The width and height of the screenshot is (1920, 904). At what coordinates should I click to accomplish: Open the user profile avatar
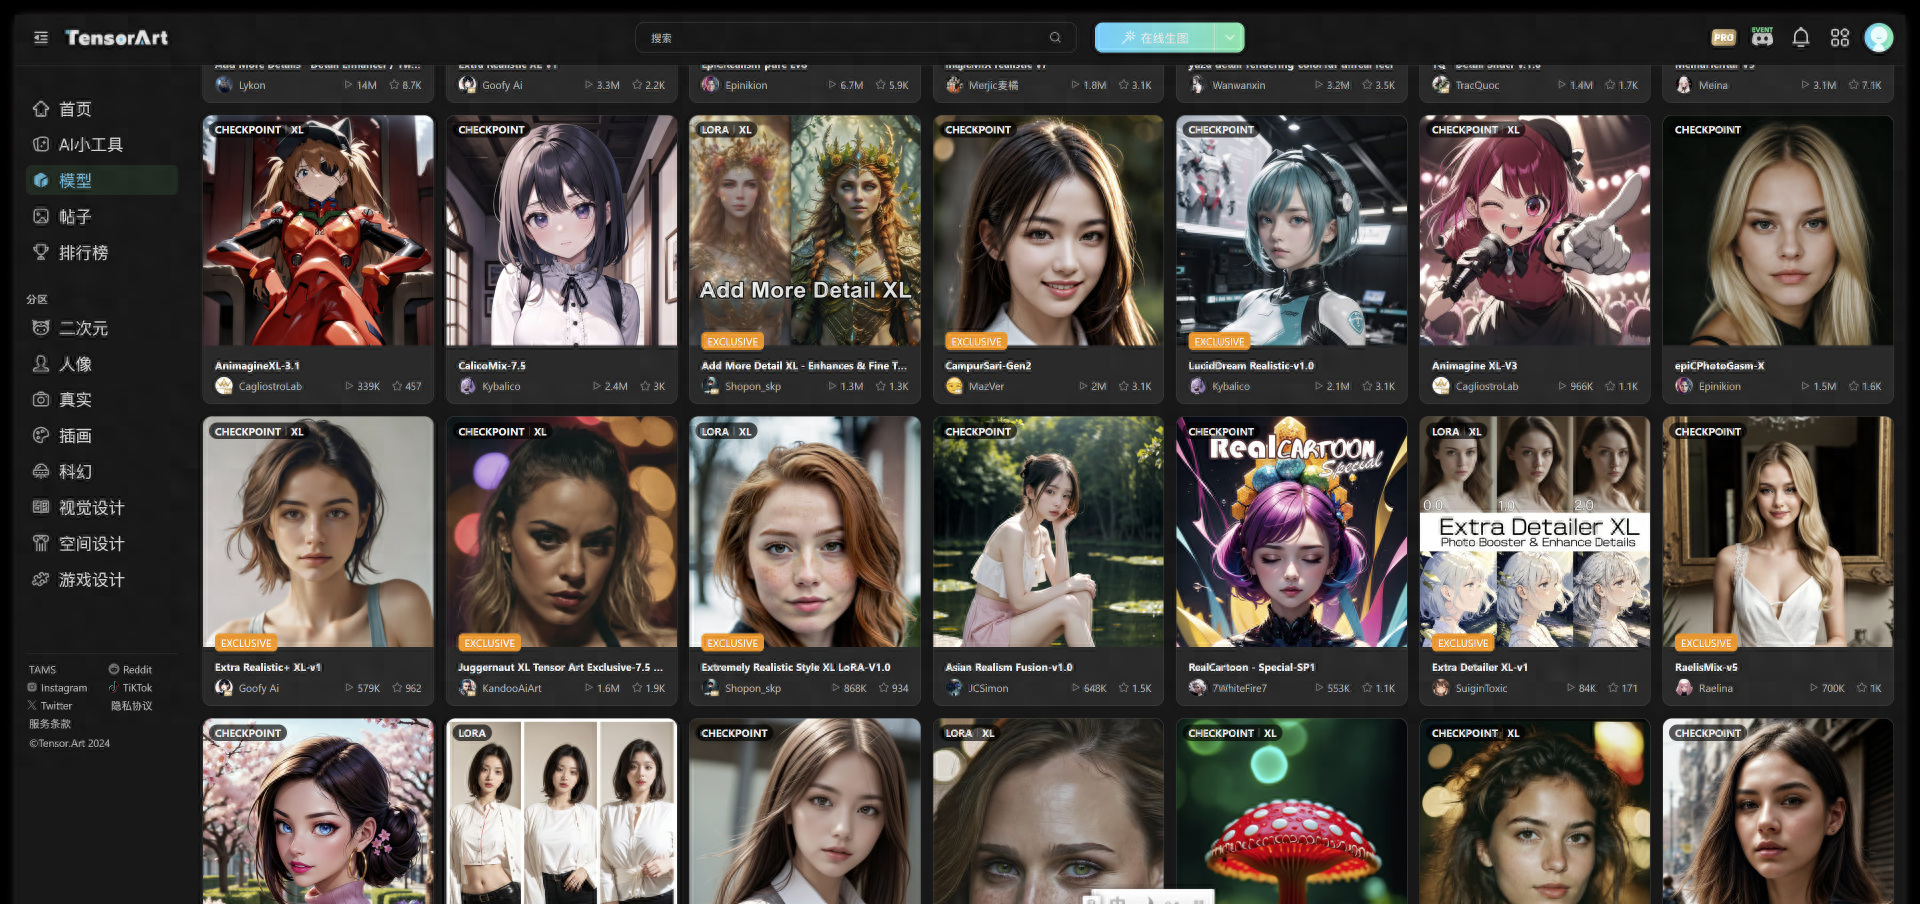[x=1879, y=38]
